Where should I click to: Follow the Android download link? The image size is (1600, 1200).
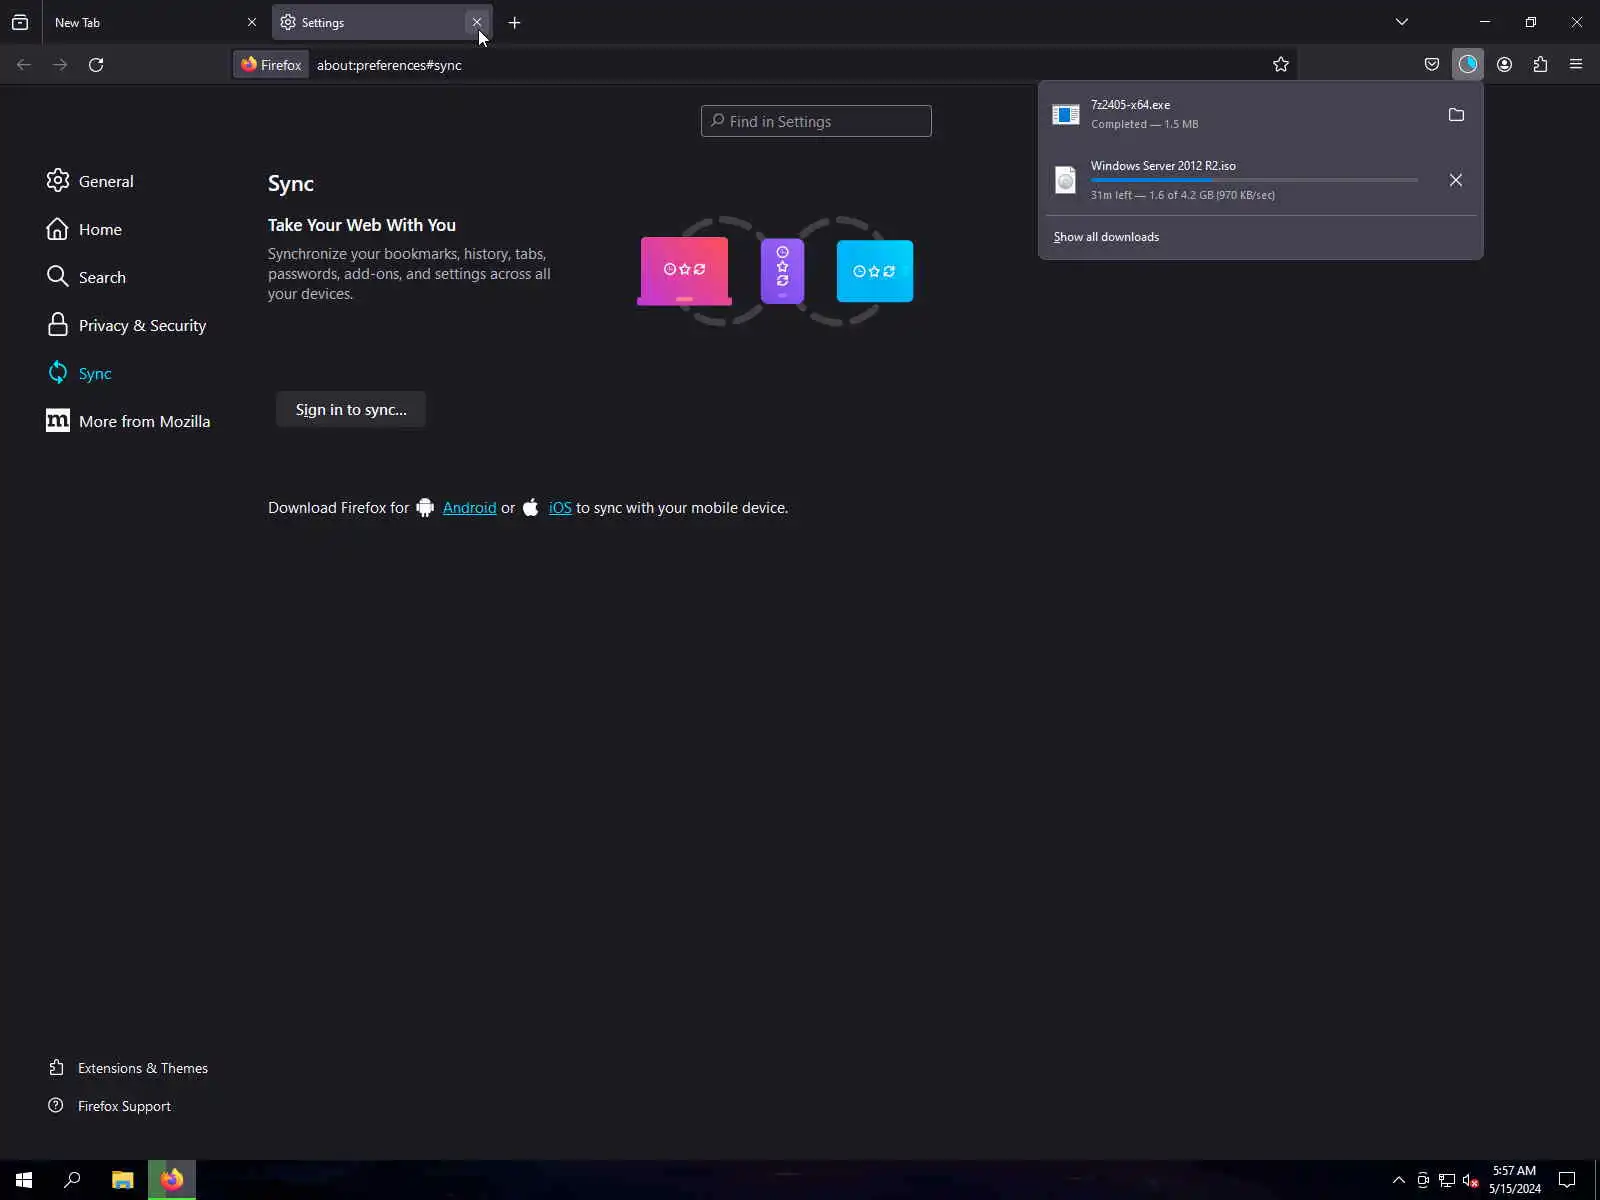[x=469, y=508]
